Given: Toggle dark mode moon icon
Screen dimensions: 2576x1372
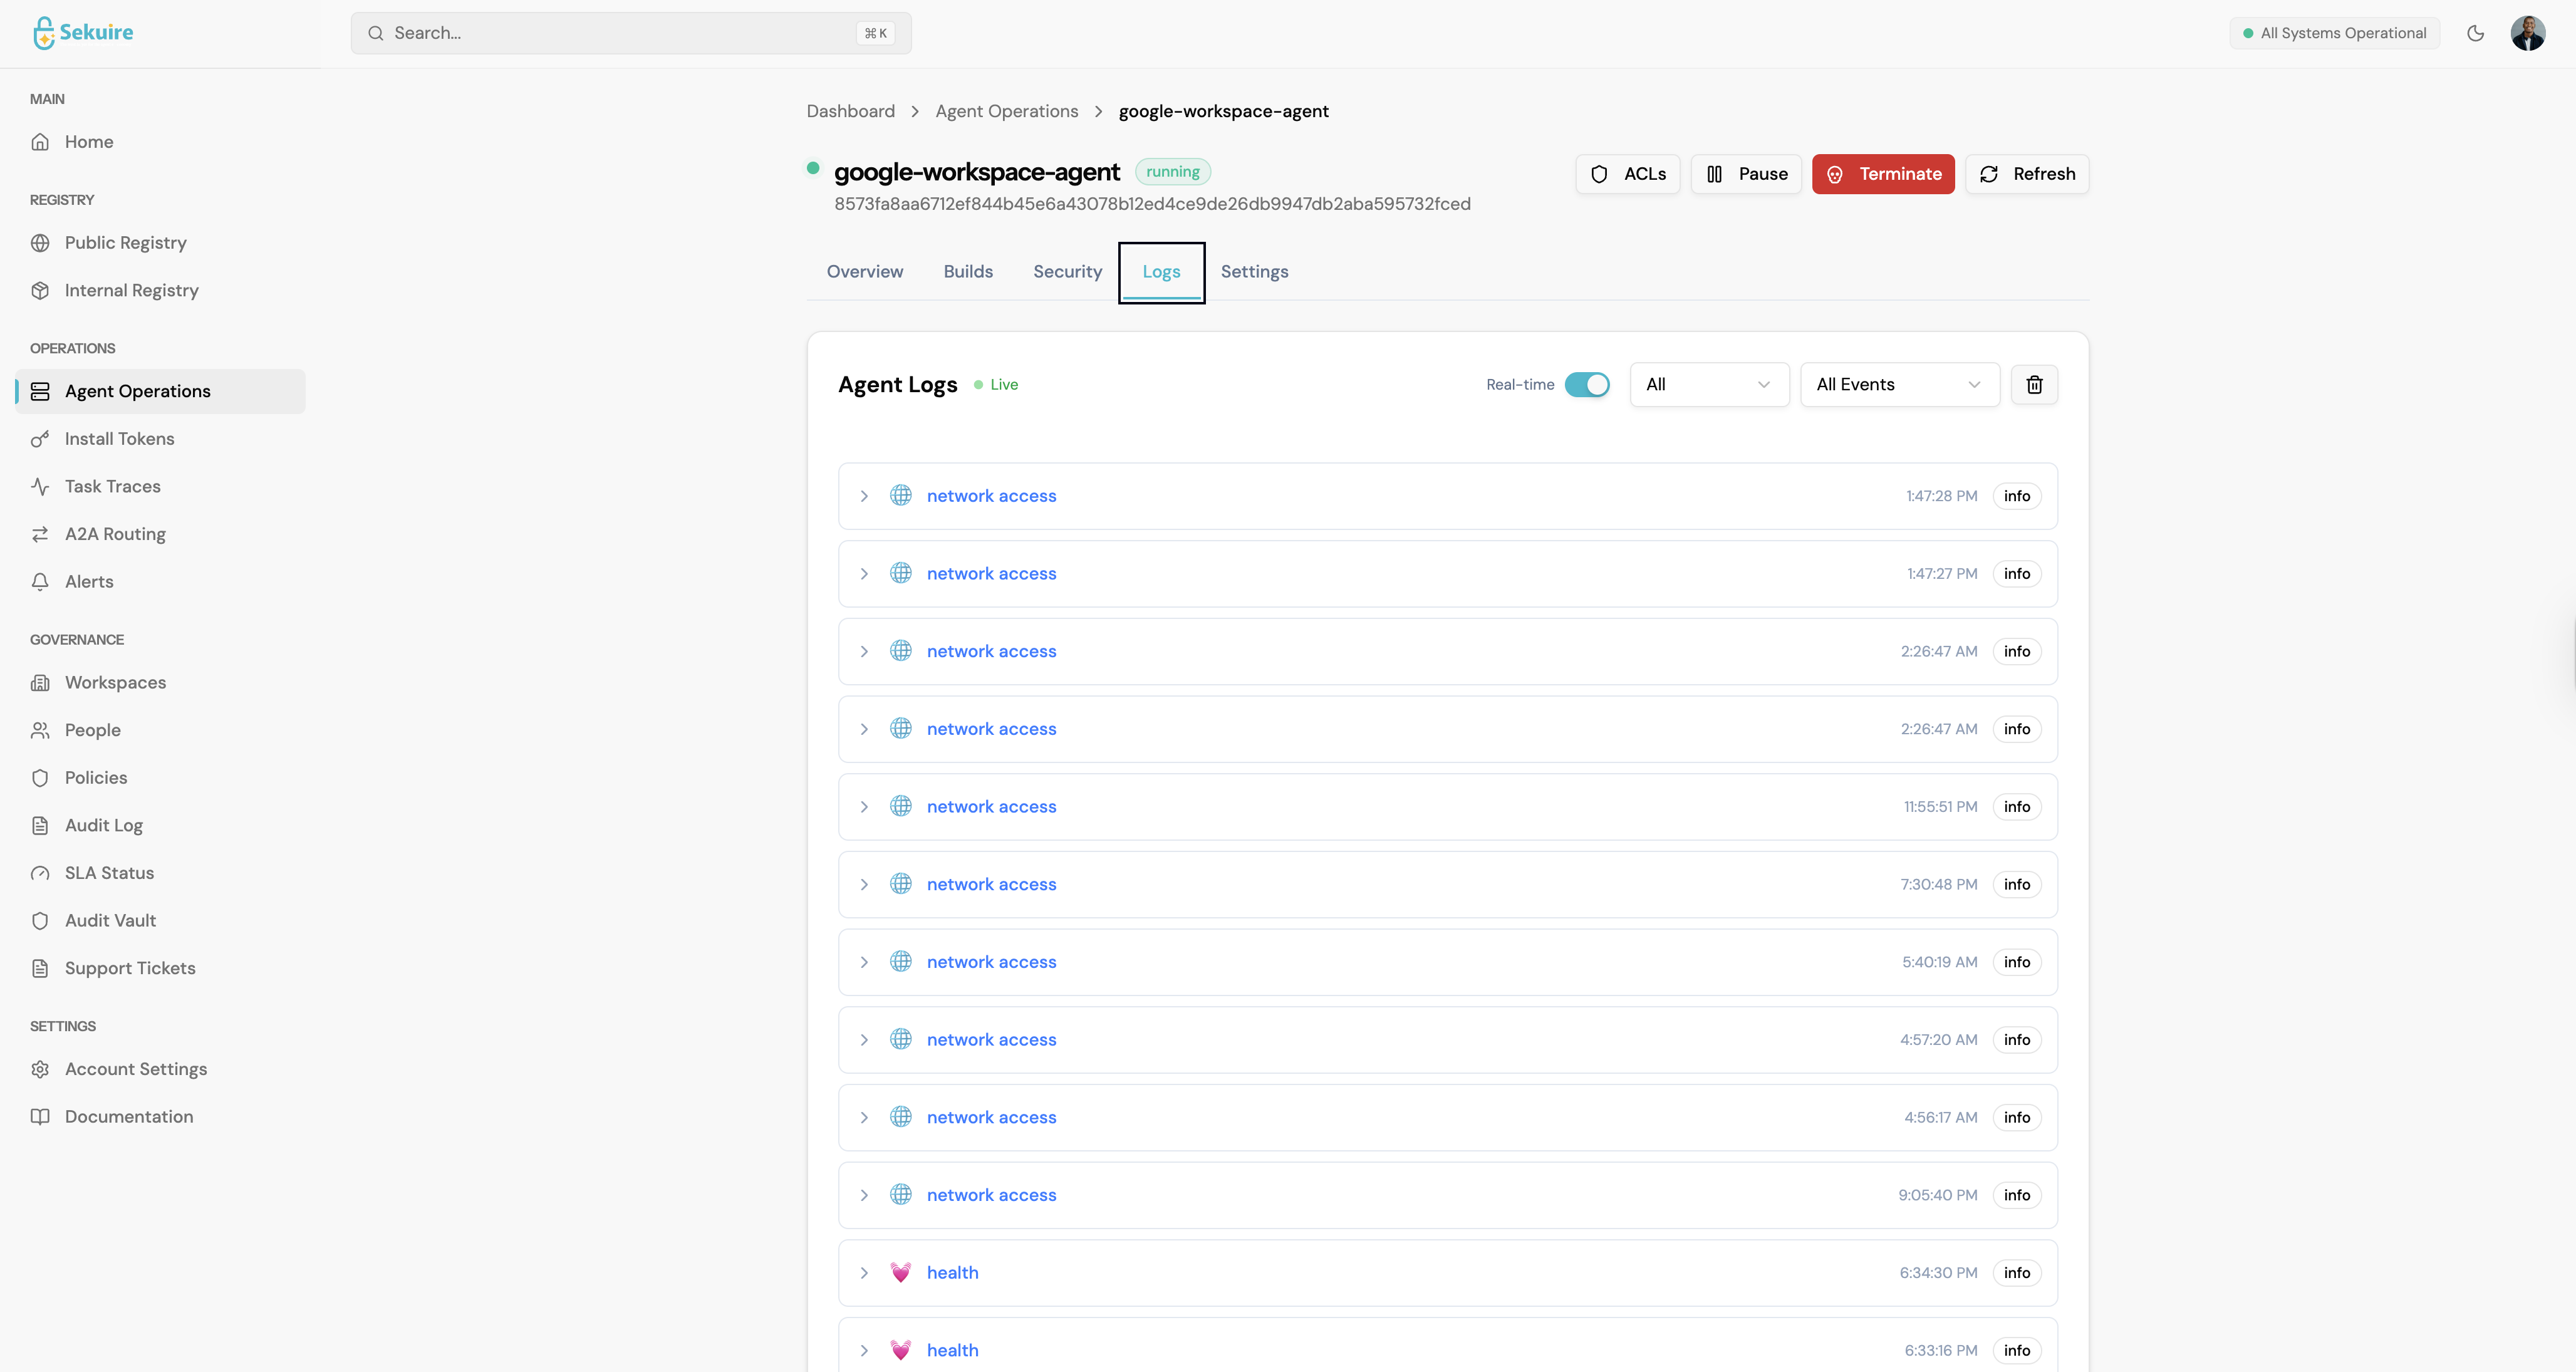Looking at the screenshot, I should coord(2475,33).
